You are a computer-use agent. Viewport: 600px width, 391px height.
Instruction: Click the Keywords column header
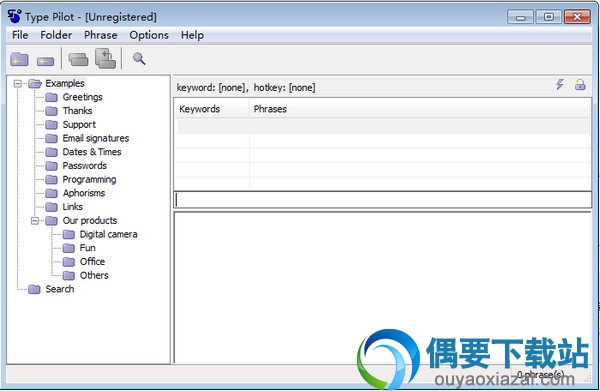point(212,109)
